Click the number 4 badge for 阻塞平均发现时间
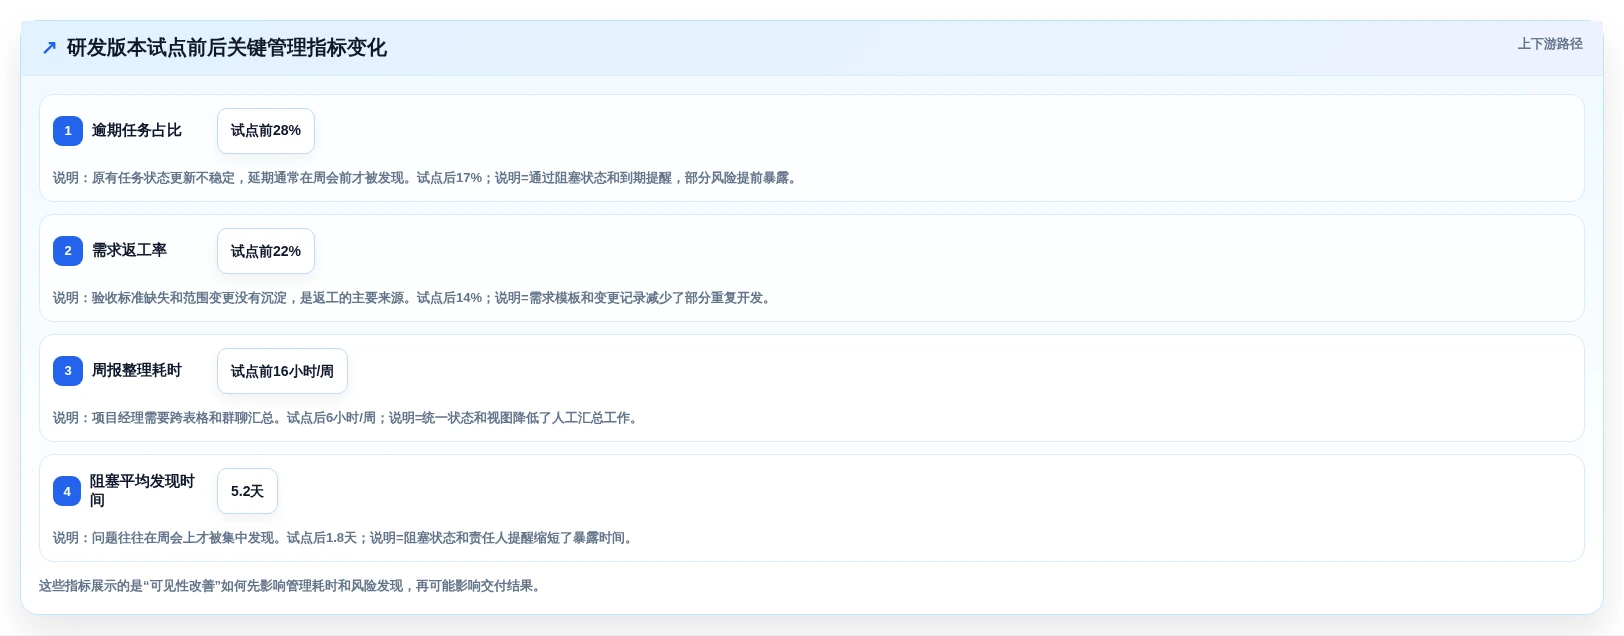This screenshot has width=1624, height=636. click(67, 491)
